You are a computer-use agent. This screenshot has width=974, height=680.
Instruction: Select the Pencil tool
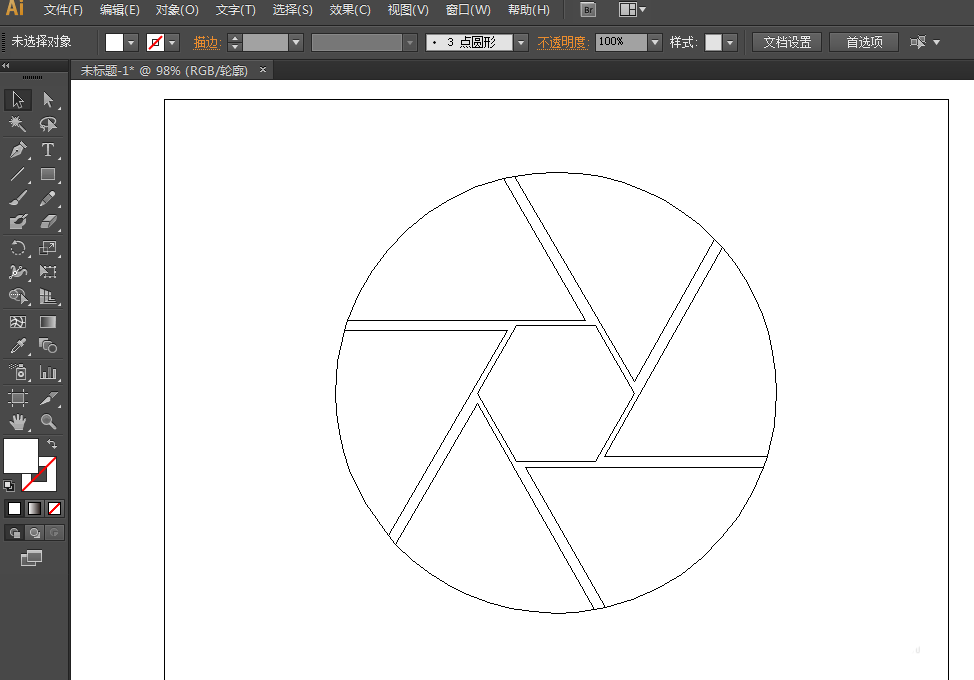point(48,198)
